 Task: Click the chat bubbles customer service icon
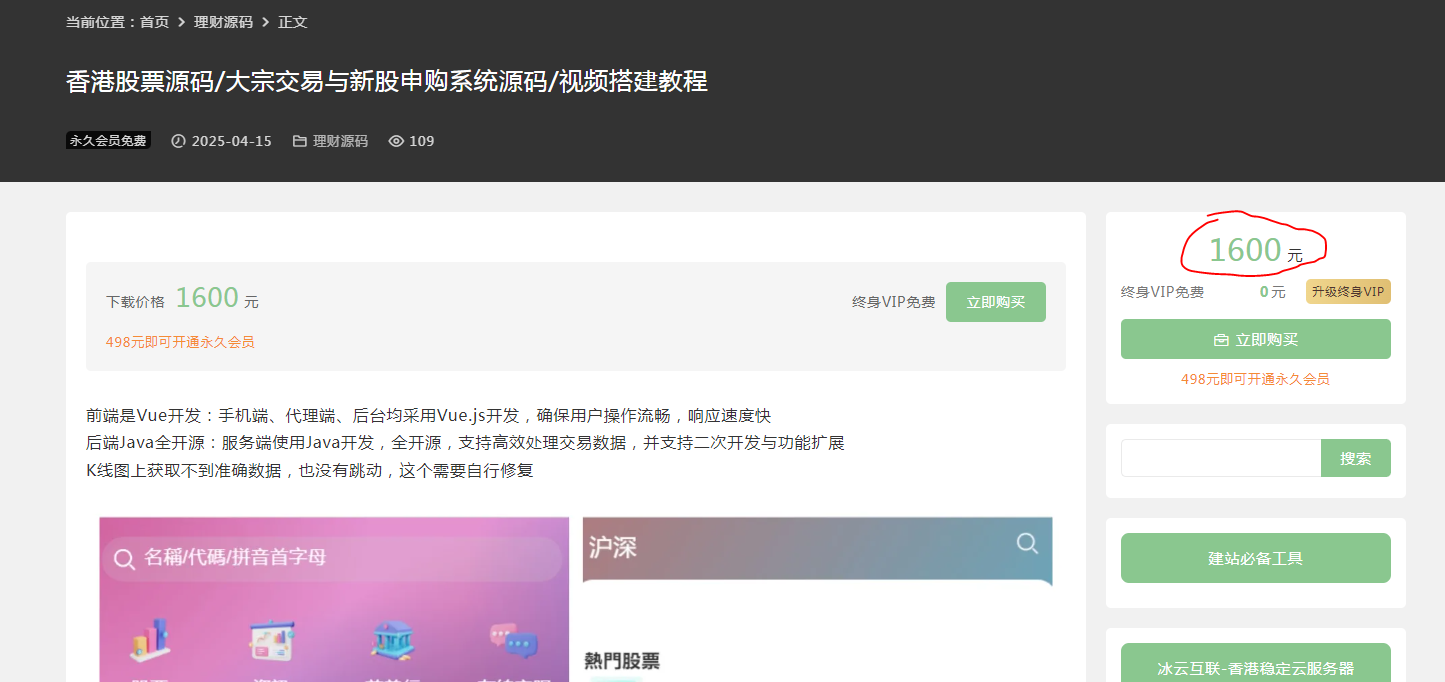tap(514, 641)
